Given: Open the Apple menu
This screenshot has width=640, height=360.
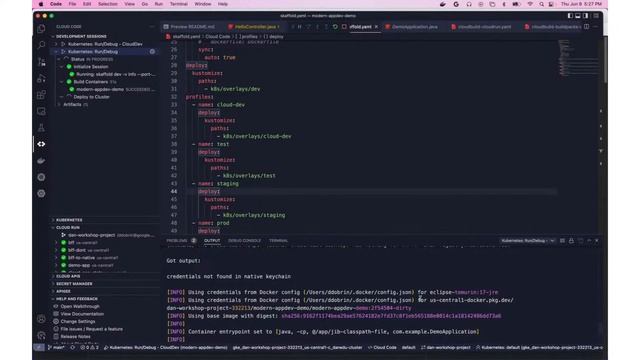Looking at the screenshot, I should (41, 4).
